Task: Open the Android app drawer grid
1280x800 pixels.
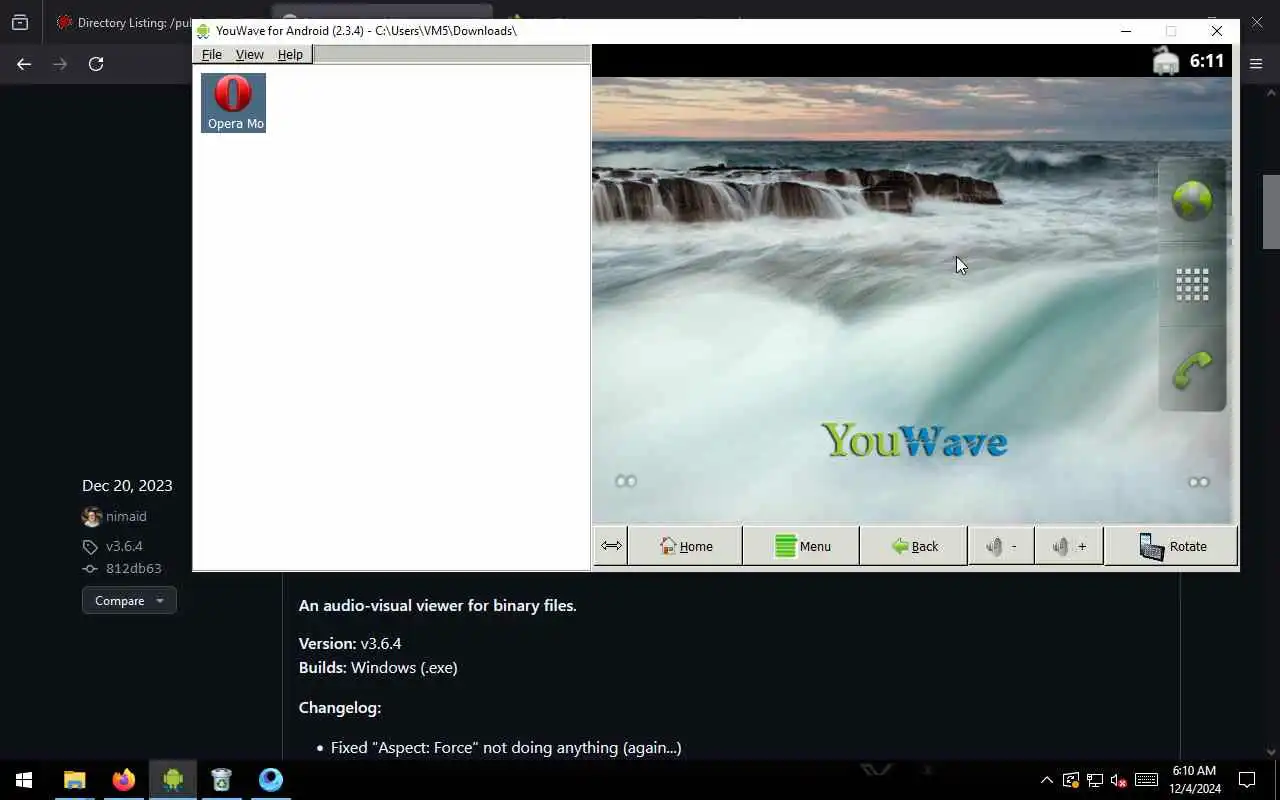Action: point(1192,285)
